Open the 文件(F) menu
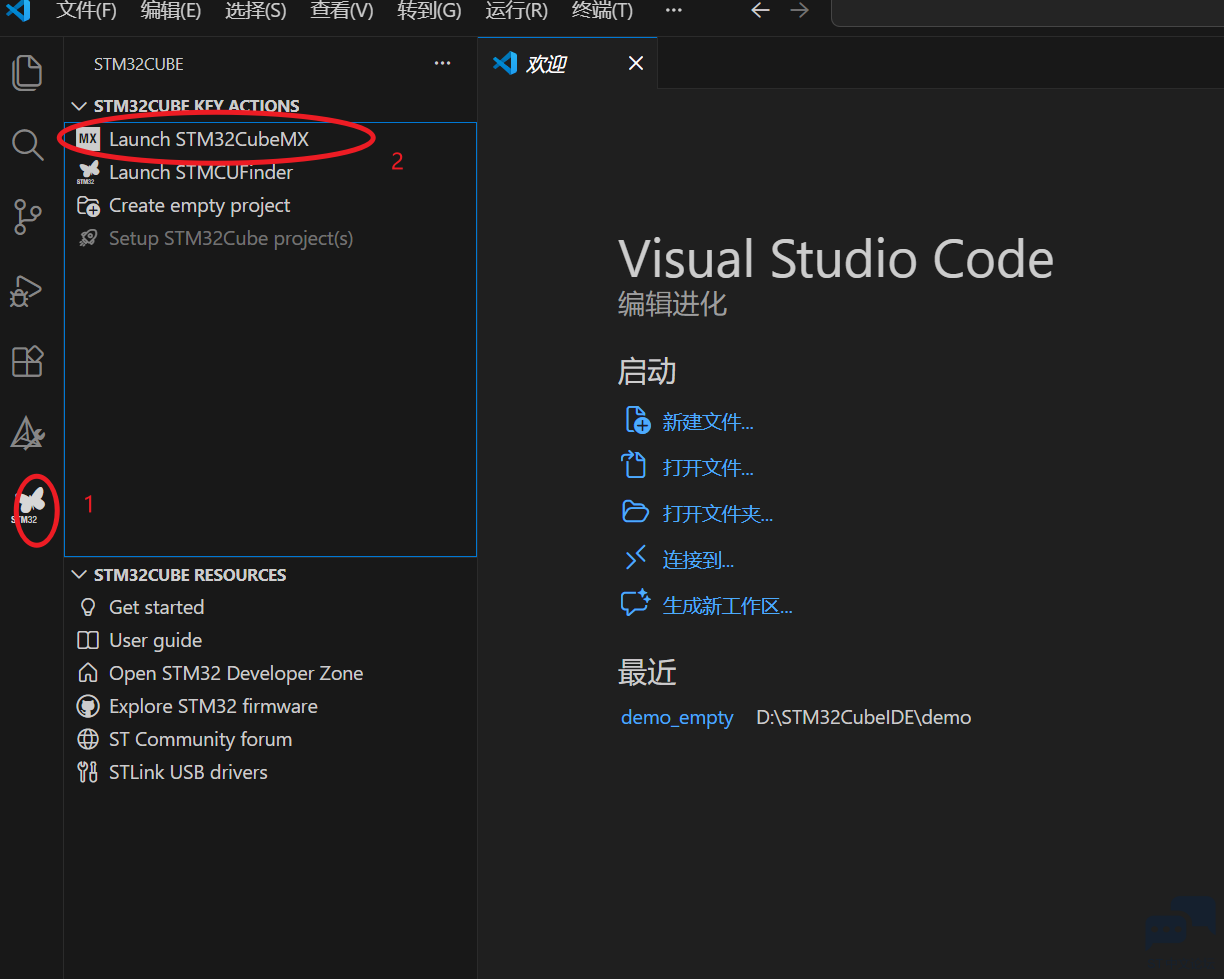Image resolution: width=1224 pixels, height=979 pixels. click(87, 11)
